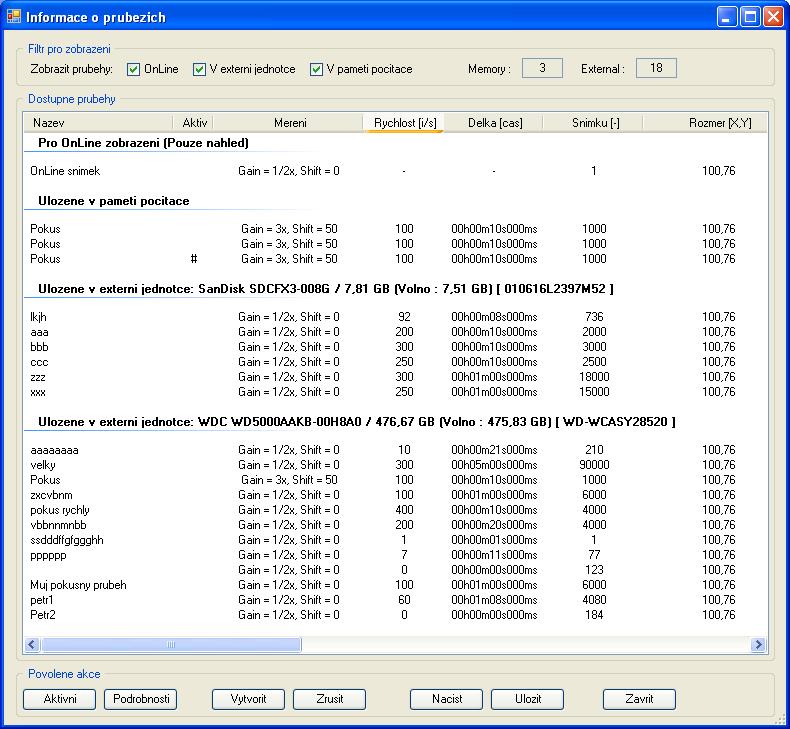Click the application icon in the title bar
790x729 pixels.
click(x=14, y=17)
